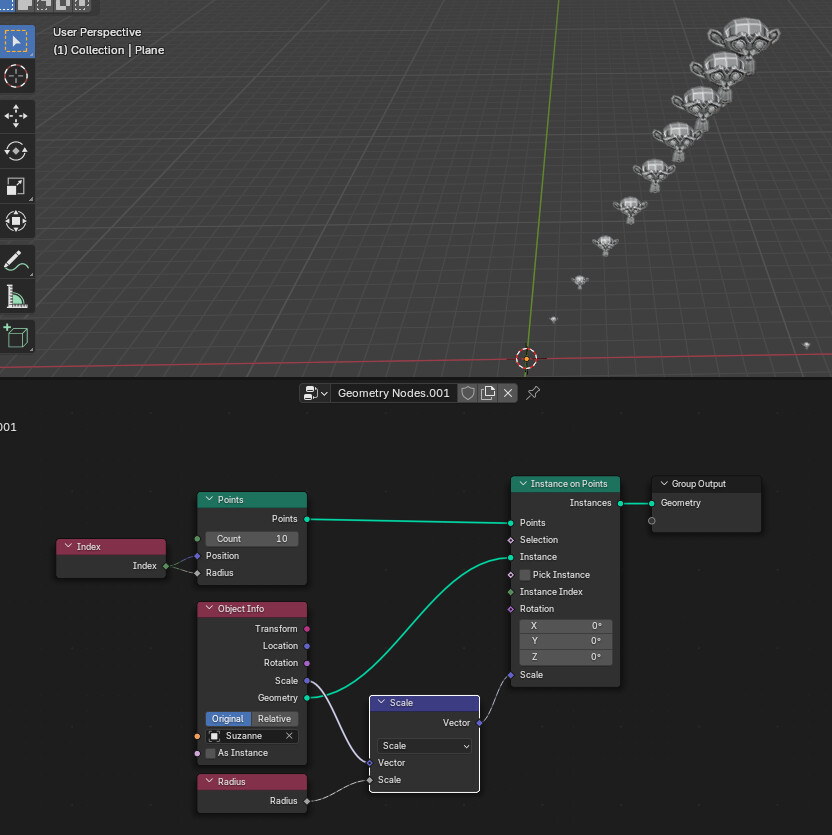This screenshot has height=835, width=832.
Task: Collapse the Instance on Points node
Action: (x=523, y=484)
